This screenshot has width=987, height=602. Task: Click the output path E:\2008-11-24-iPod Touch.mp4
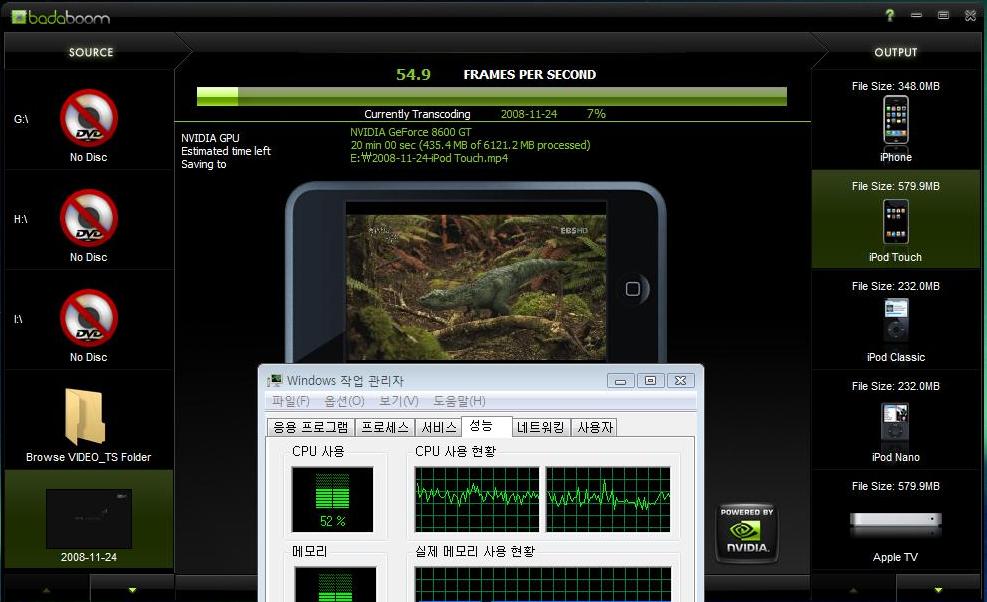429,158
